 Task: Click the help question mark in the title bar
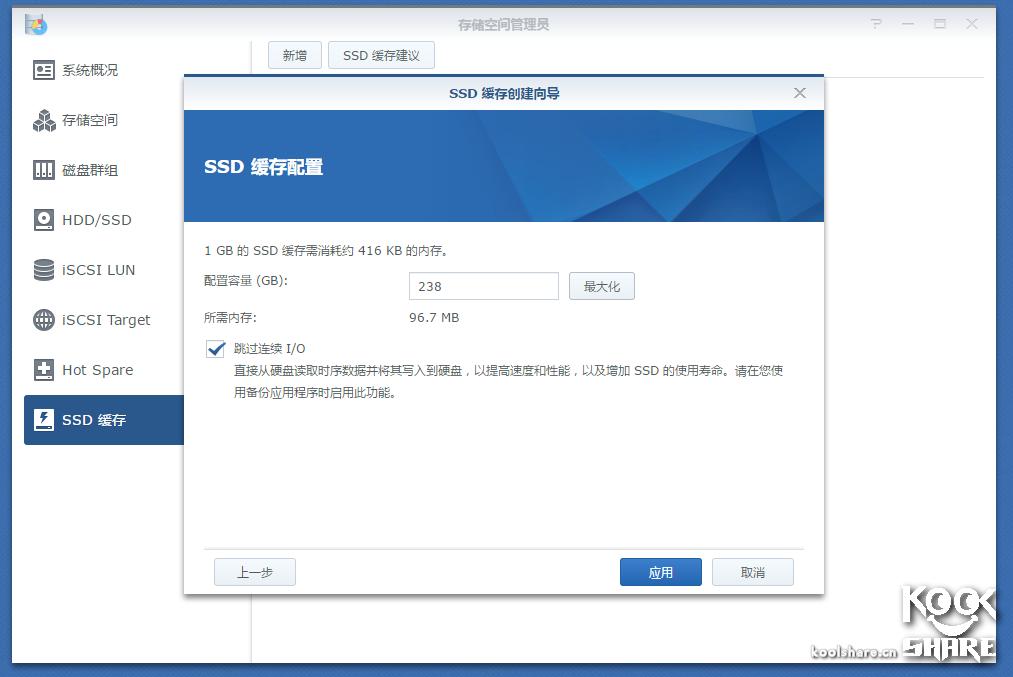tap(875, 23)
